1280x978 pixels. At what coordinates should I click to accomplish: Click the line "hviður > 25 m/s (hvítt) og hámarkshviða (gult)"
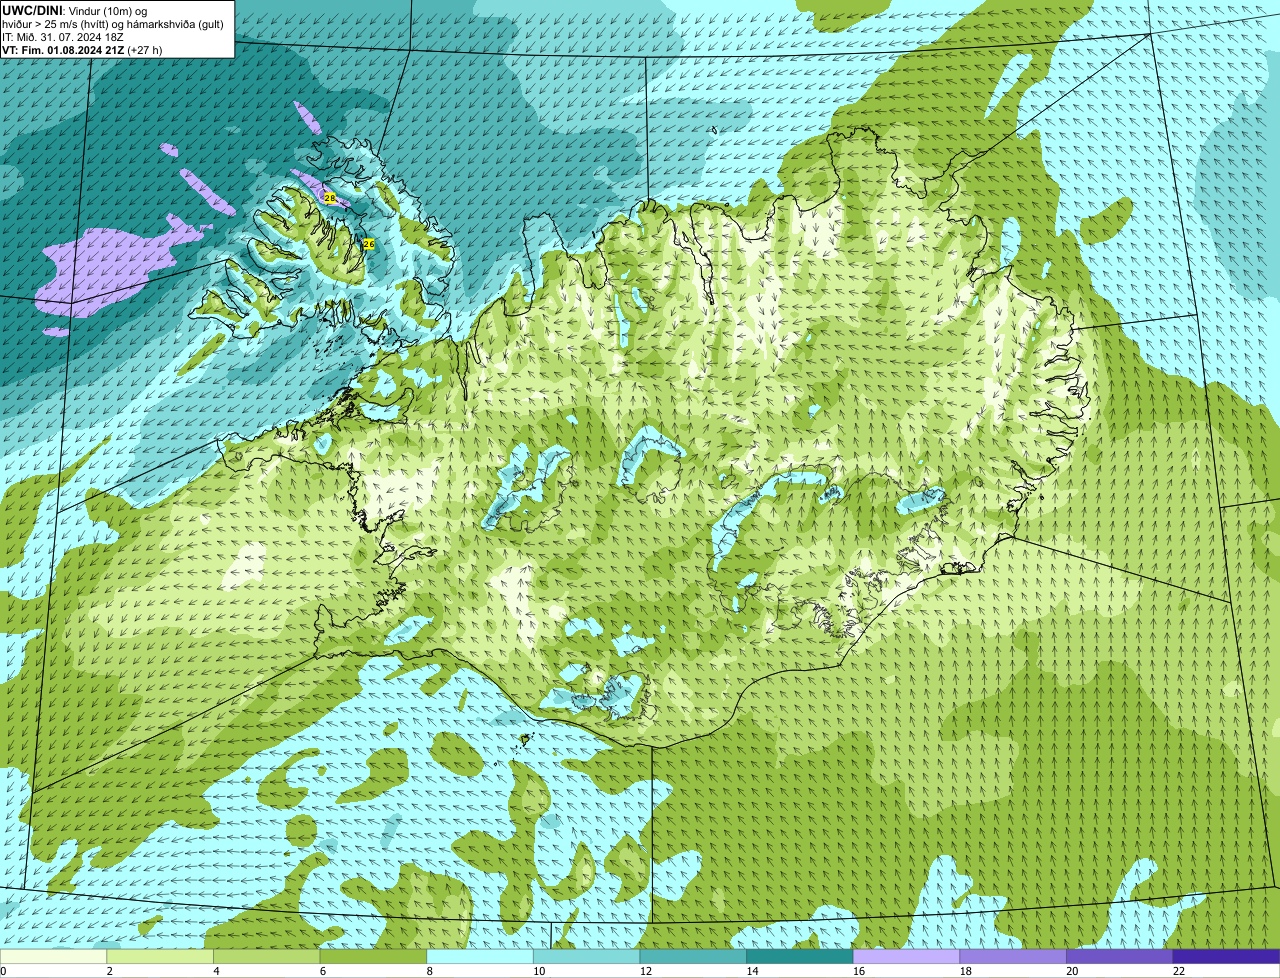pyautogui.click(x=113, y=24)
